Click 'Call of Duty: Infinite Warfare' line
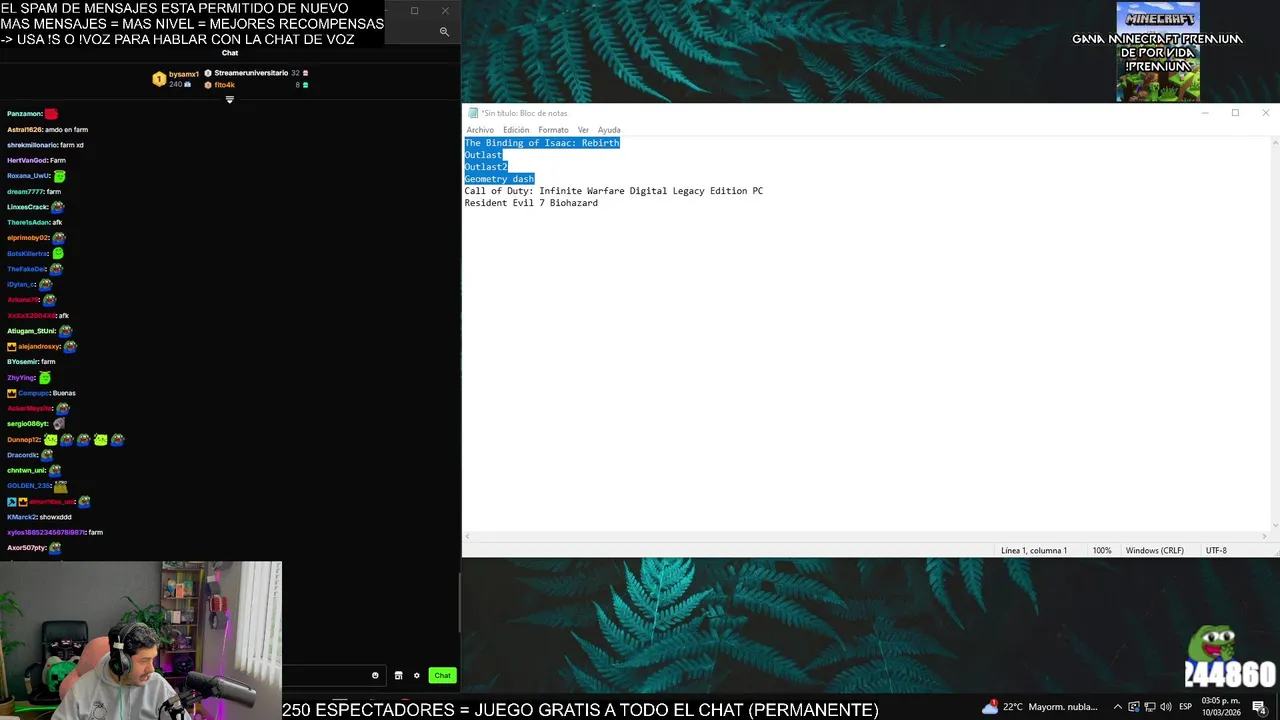The height and width of the screenshot is (720, 1280). tap(613, 191)
